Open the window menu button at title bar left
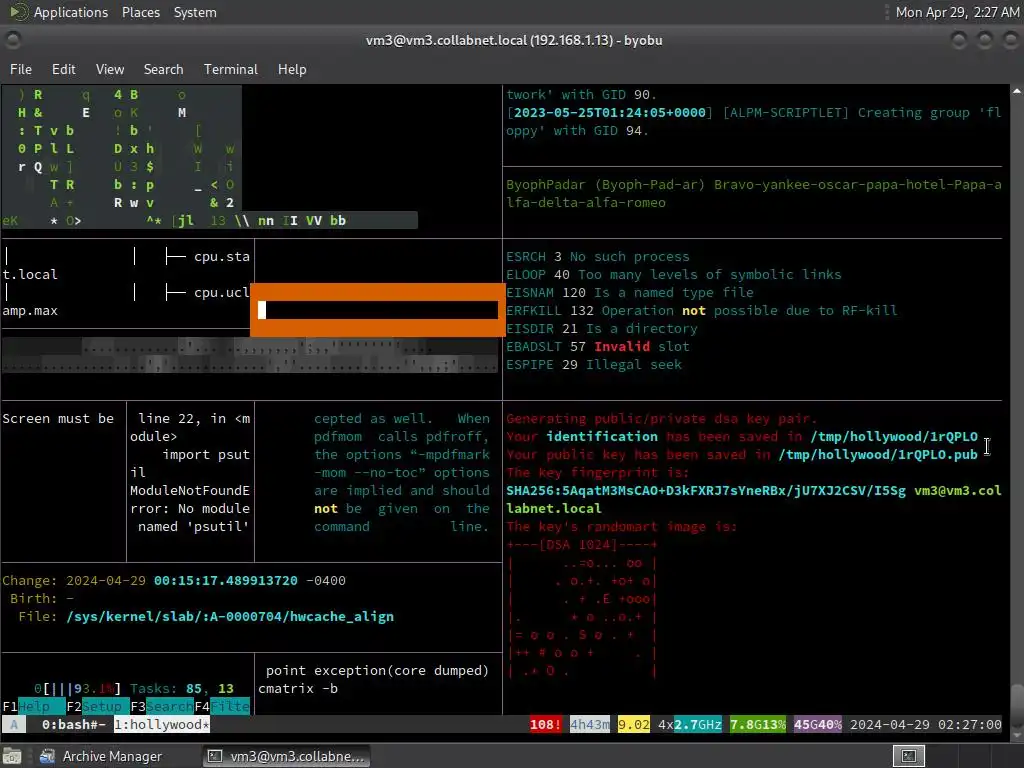Image resolution: width=1024 pixels, height=768 pixels. pos(12,40)
